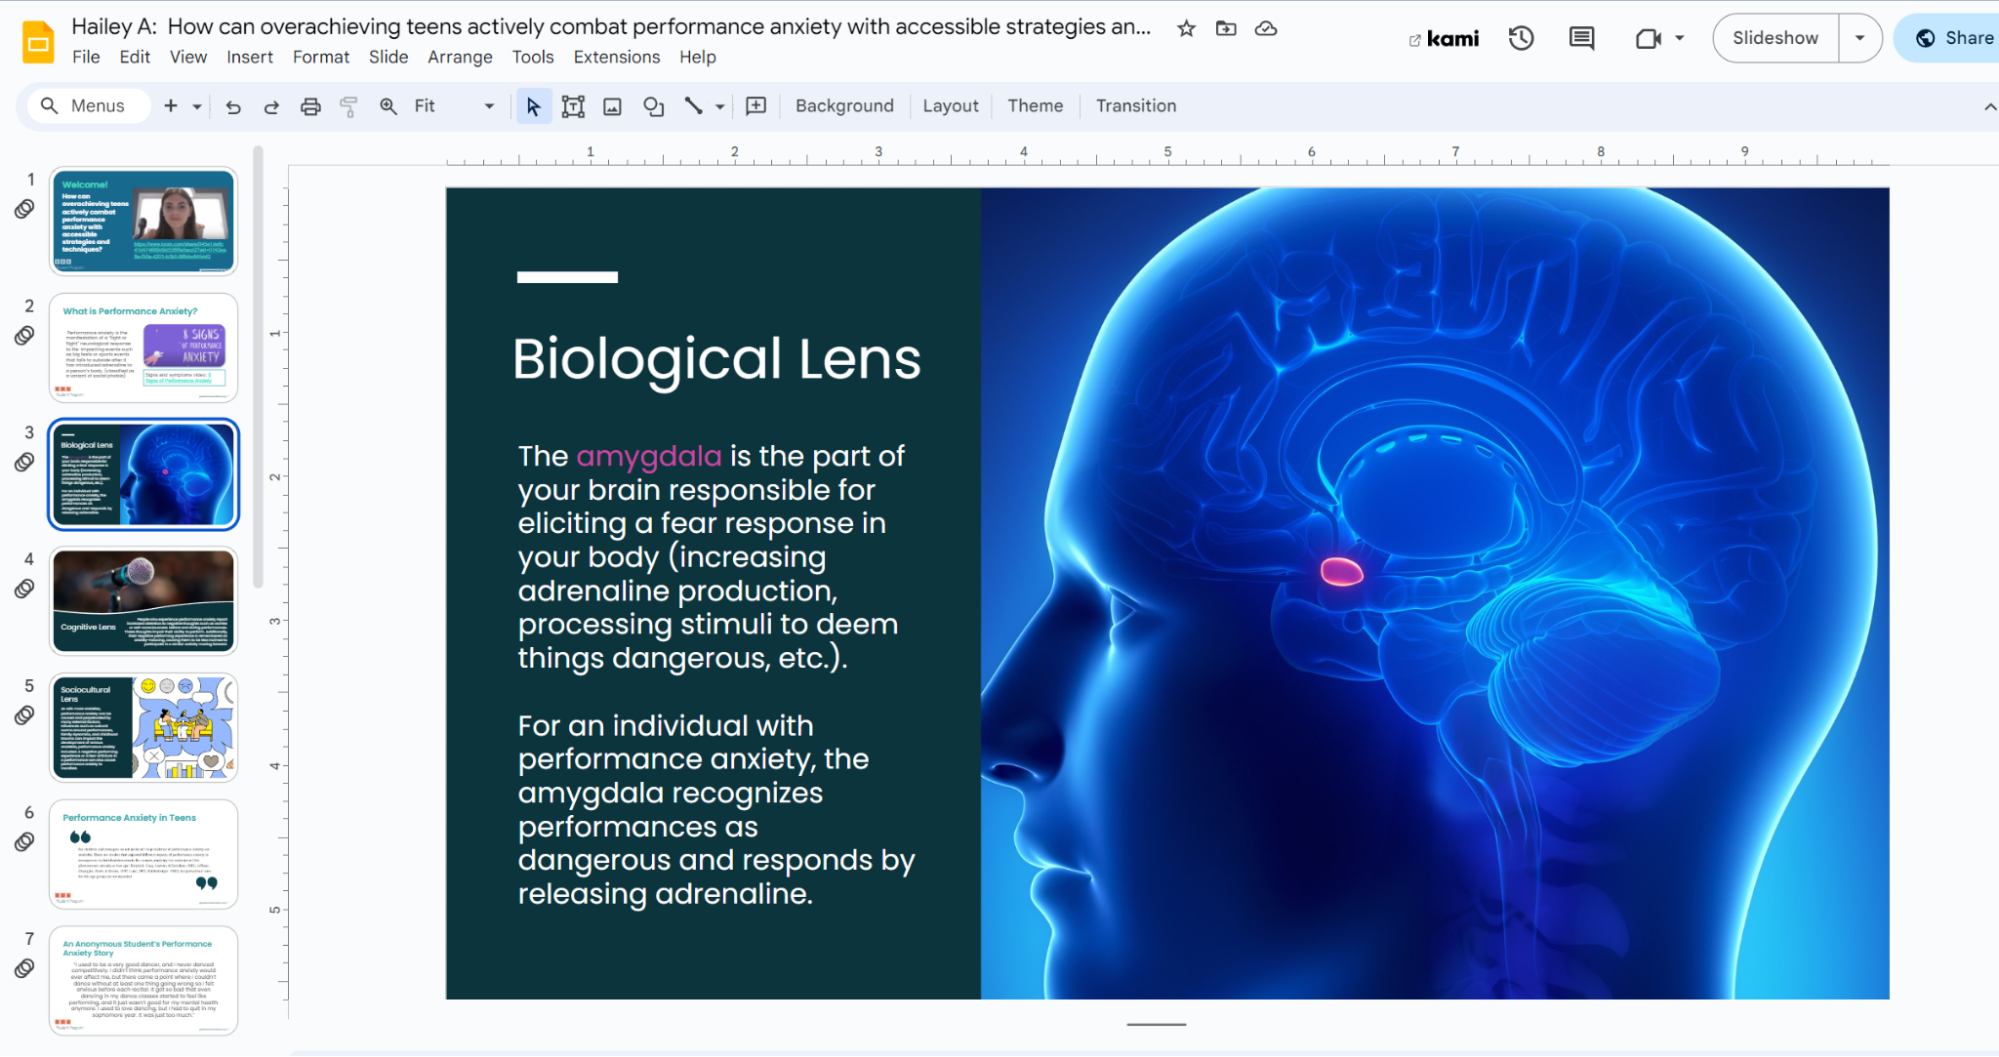Select the Text box tool
The image size is (1999, 1057).
coord(573,107)
